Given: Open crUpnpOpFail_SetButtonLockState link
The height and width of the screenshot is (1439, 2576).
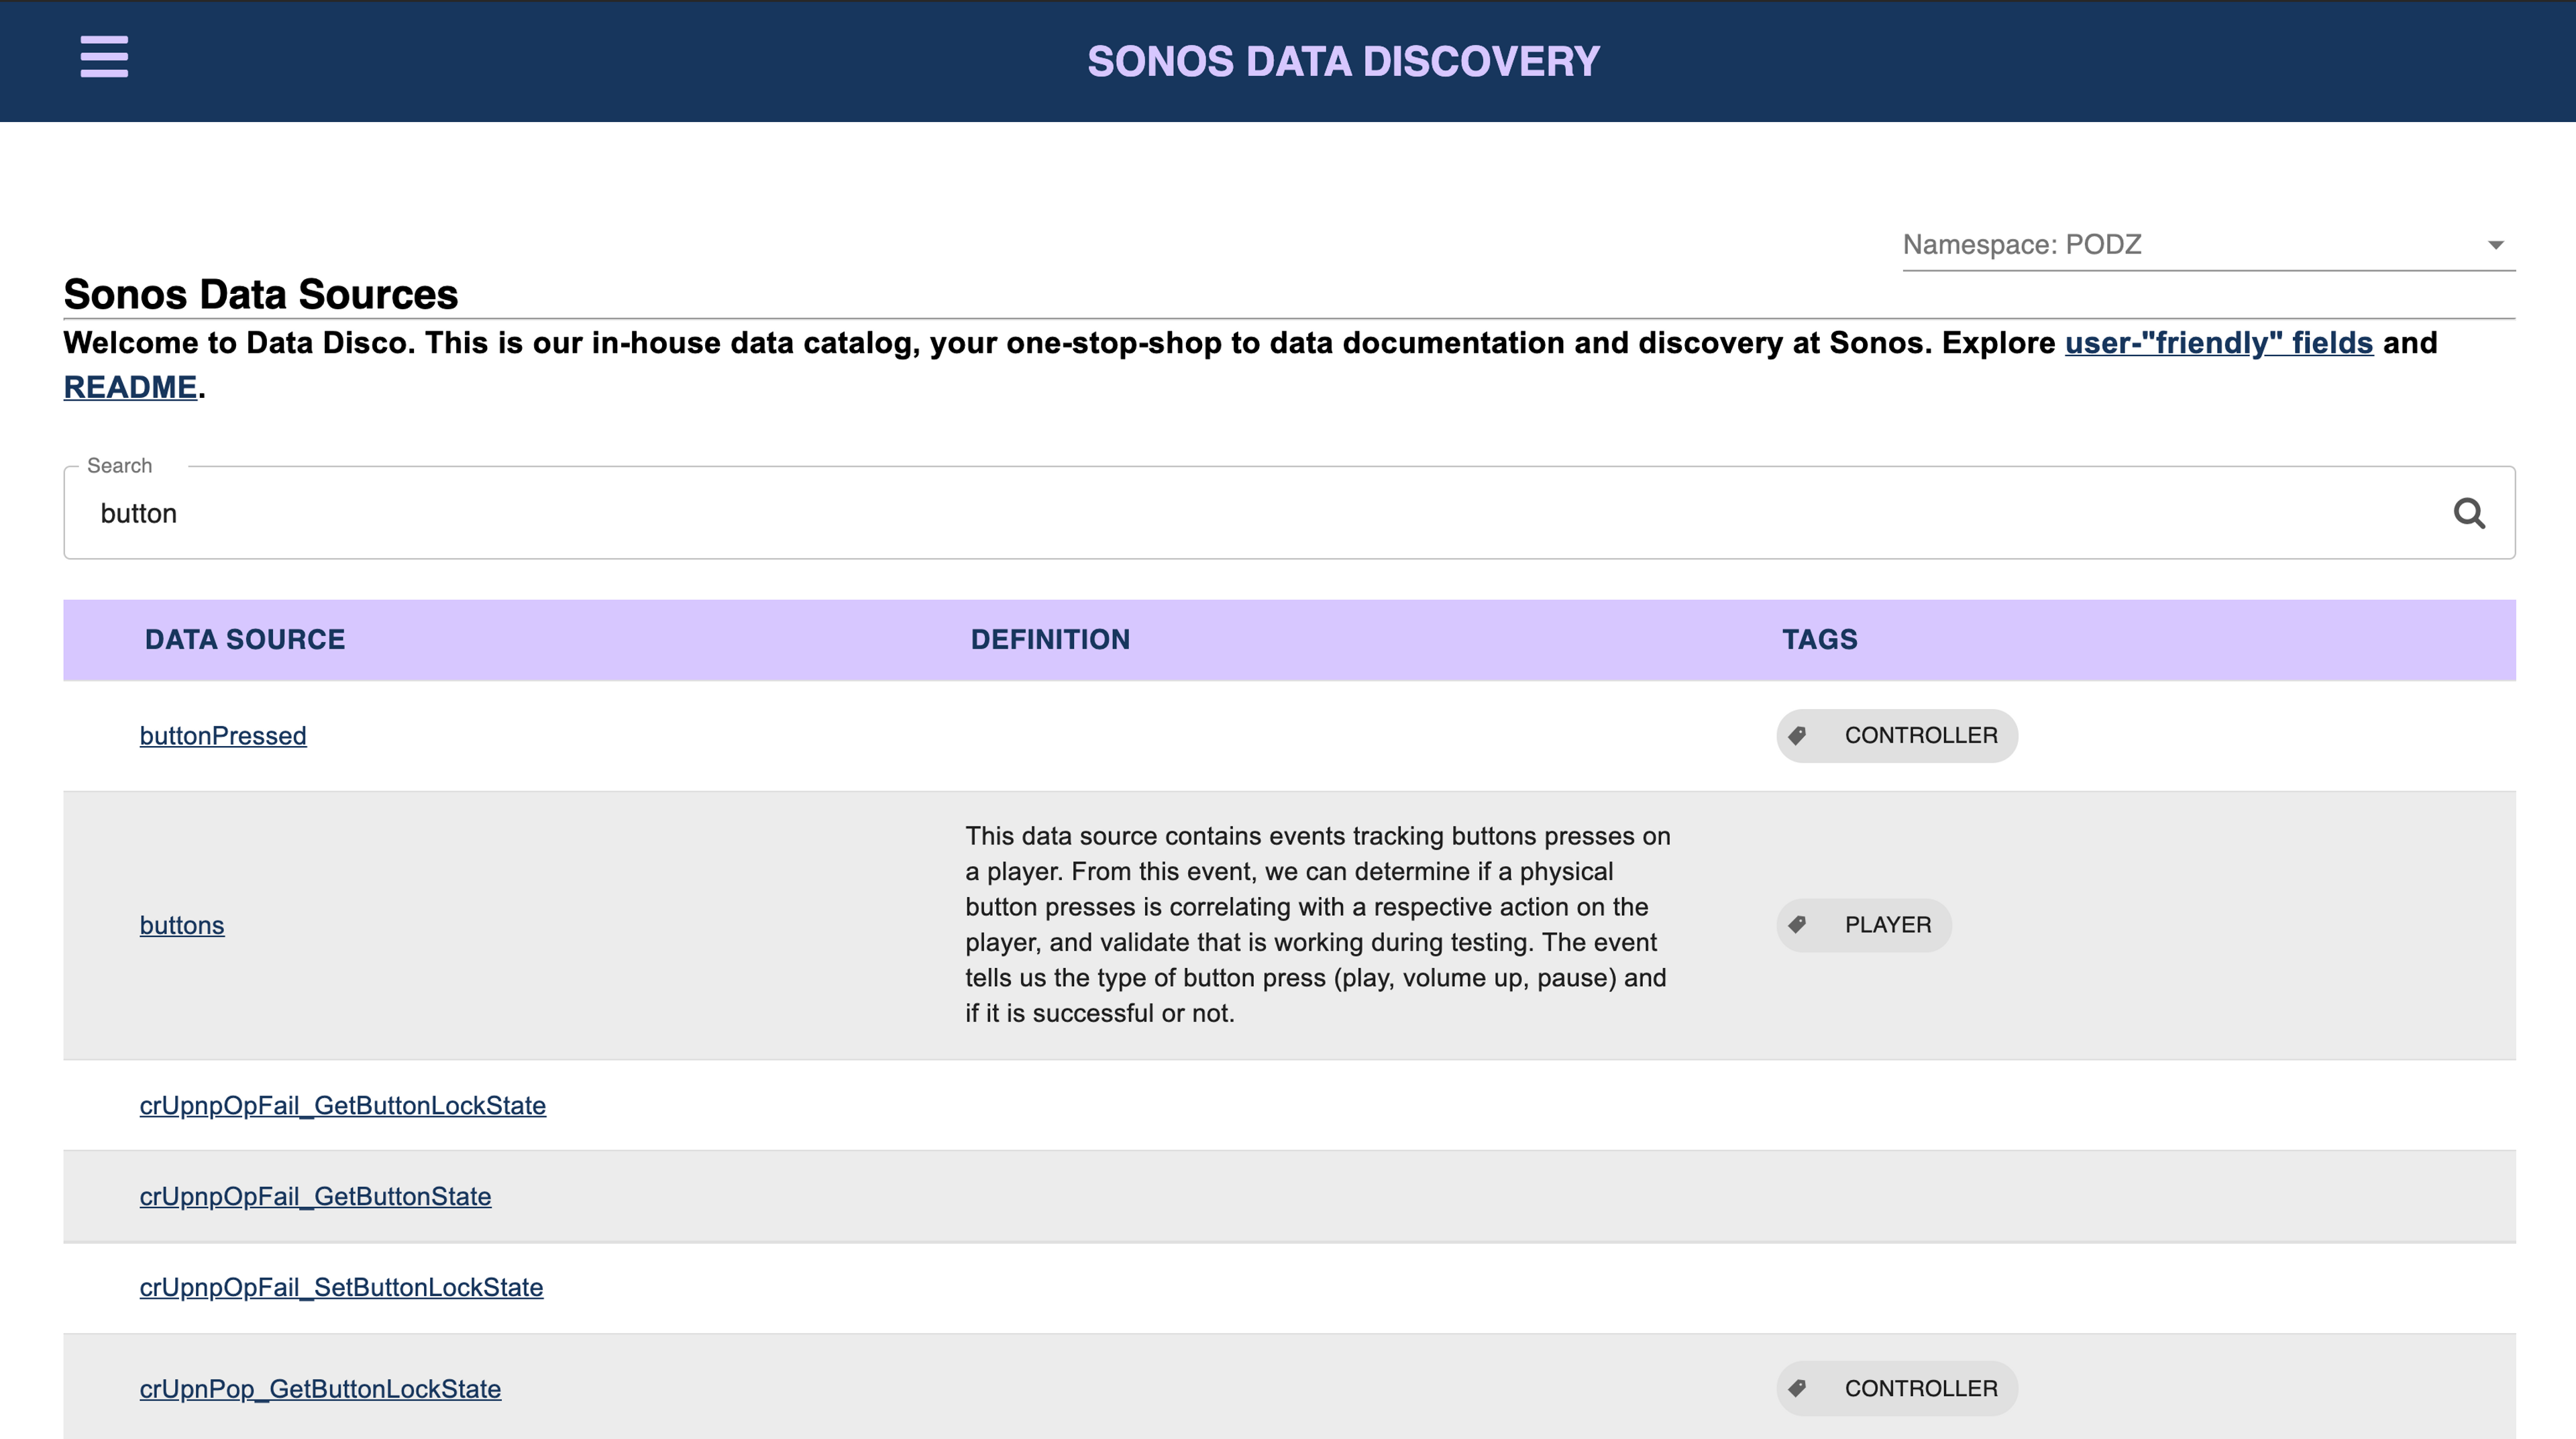Looking at the screenshot, I should tap(341, 1288).
